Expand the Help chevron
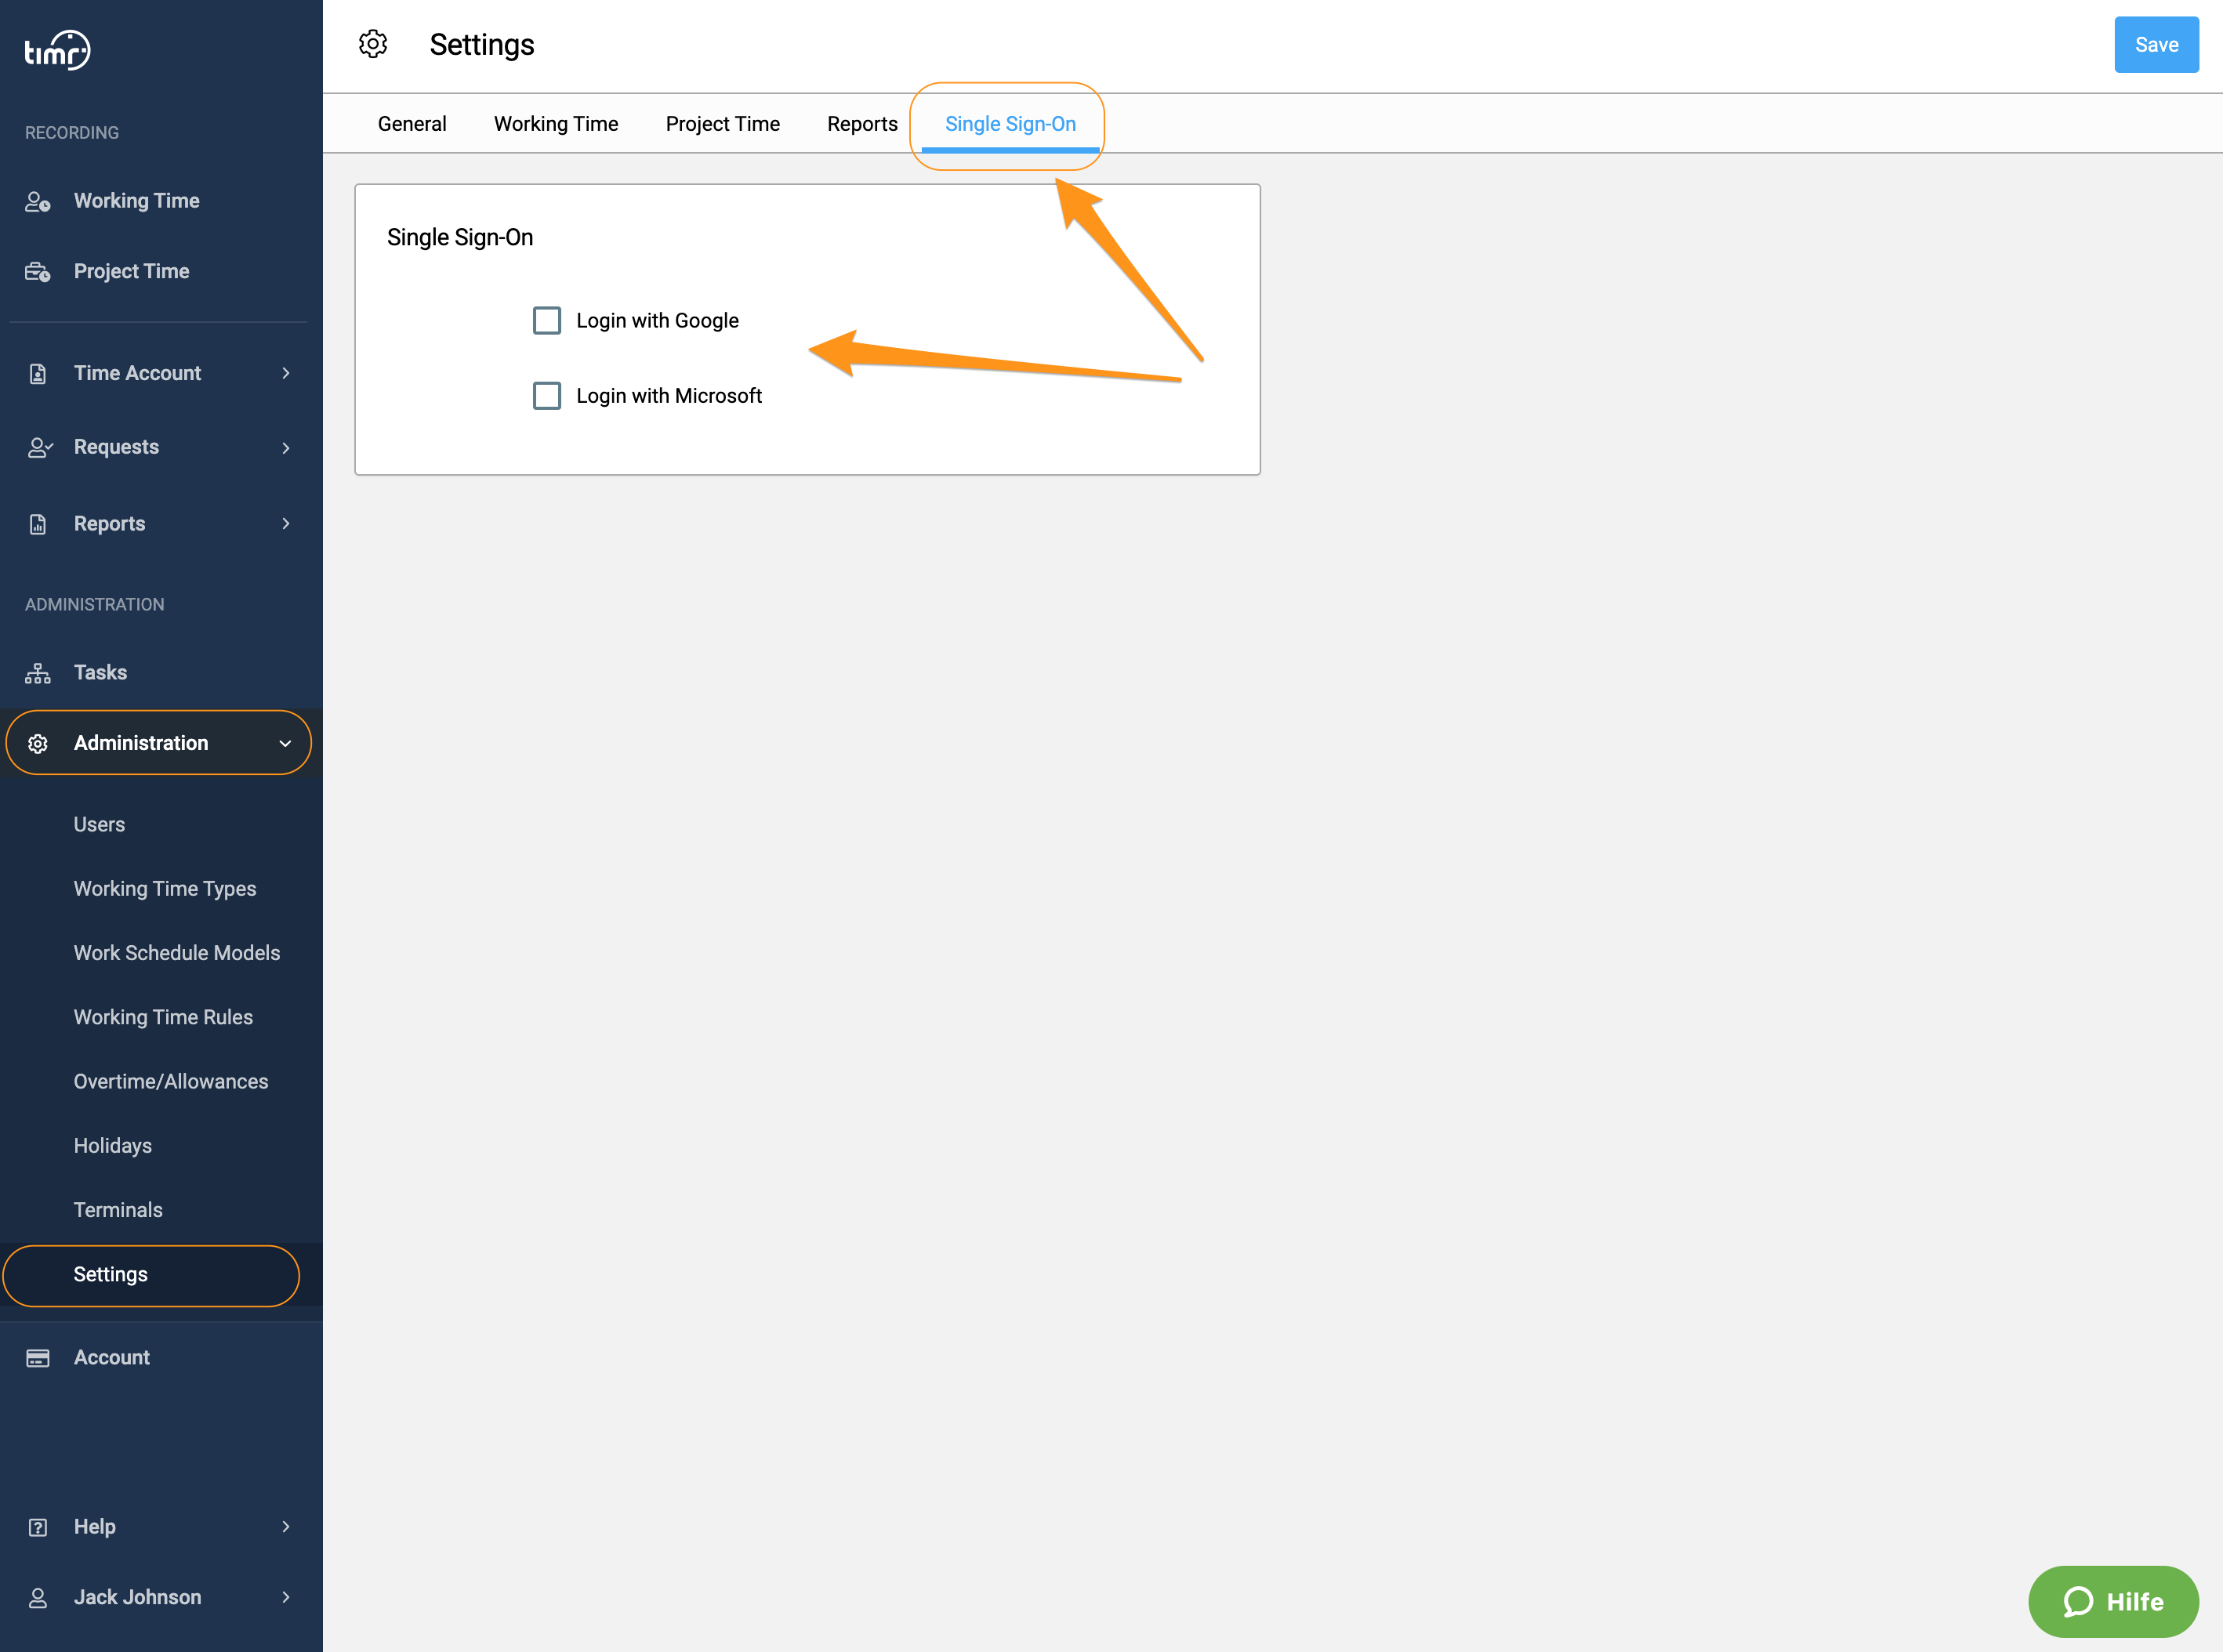 point(286,1527)
